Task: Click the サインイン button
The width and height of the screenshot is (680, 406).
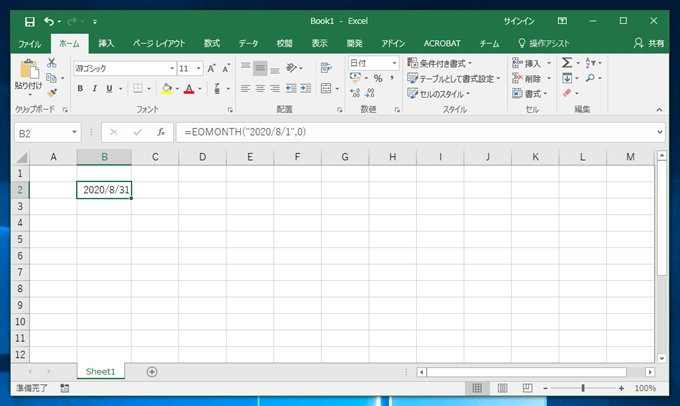Action: 519,21
